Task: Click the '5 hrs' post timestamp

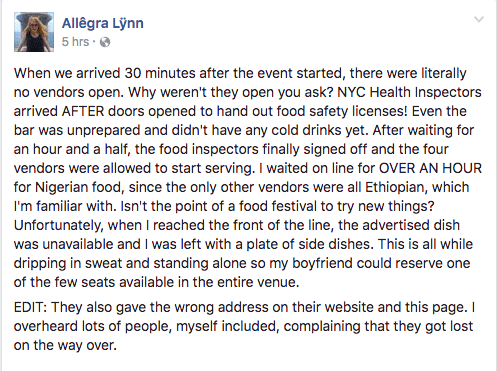Action: pos(75,42)
